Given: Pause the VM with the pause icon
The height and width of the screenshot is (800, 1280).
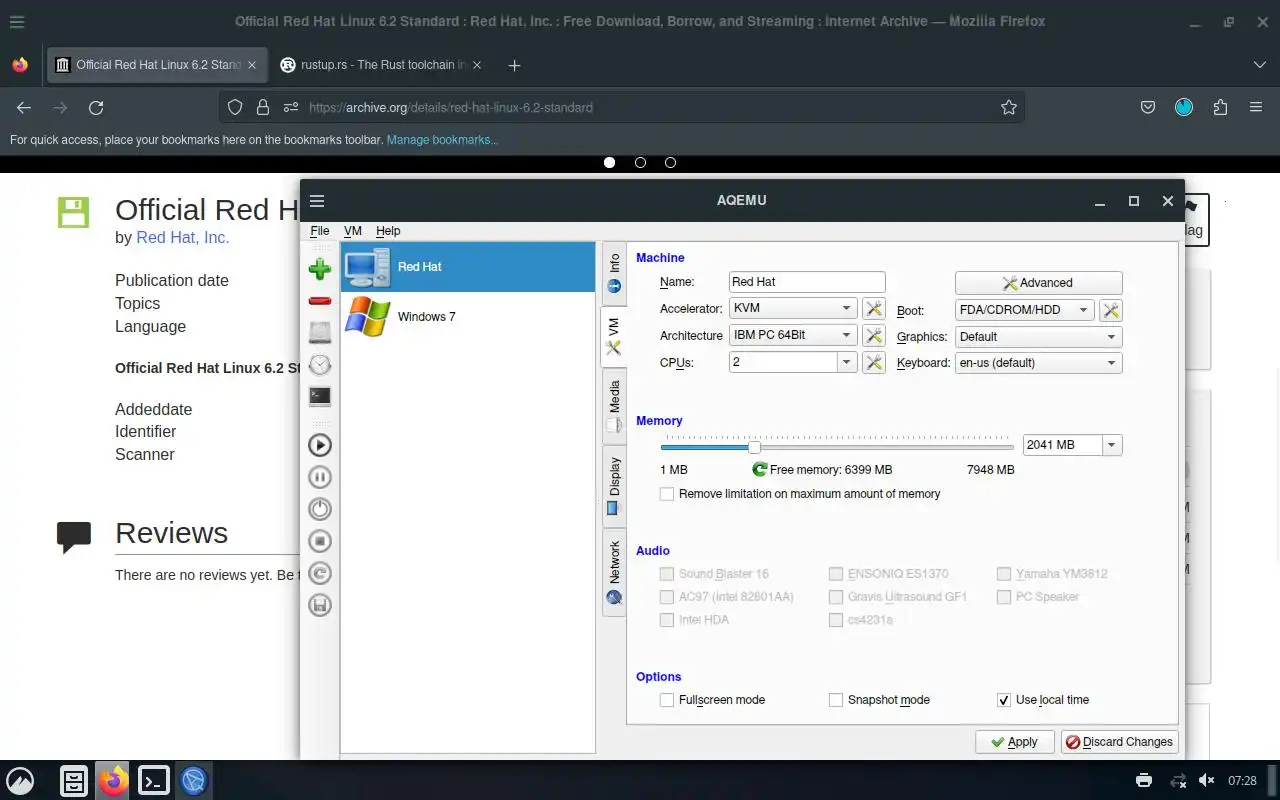Looking at the screenshot, I should [x=320, y=477].
